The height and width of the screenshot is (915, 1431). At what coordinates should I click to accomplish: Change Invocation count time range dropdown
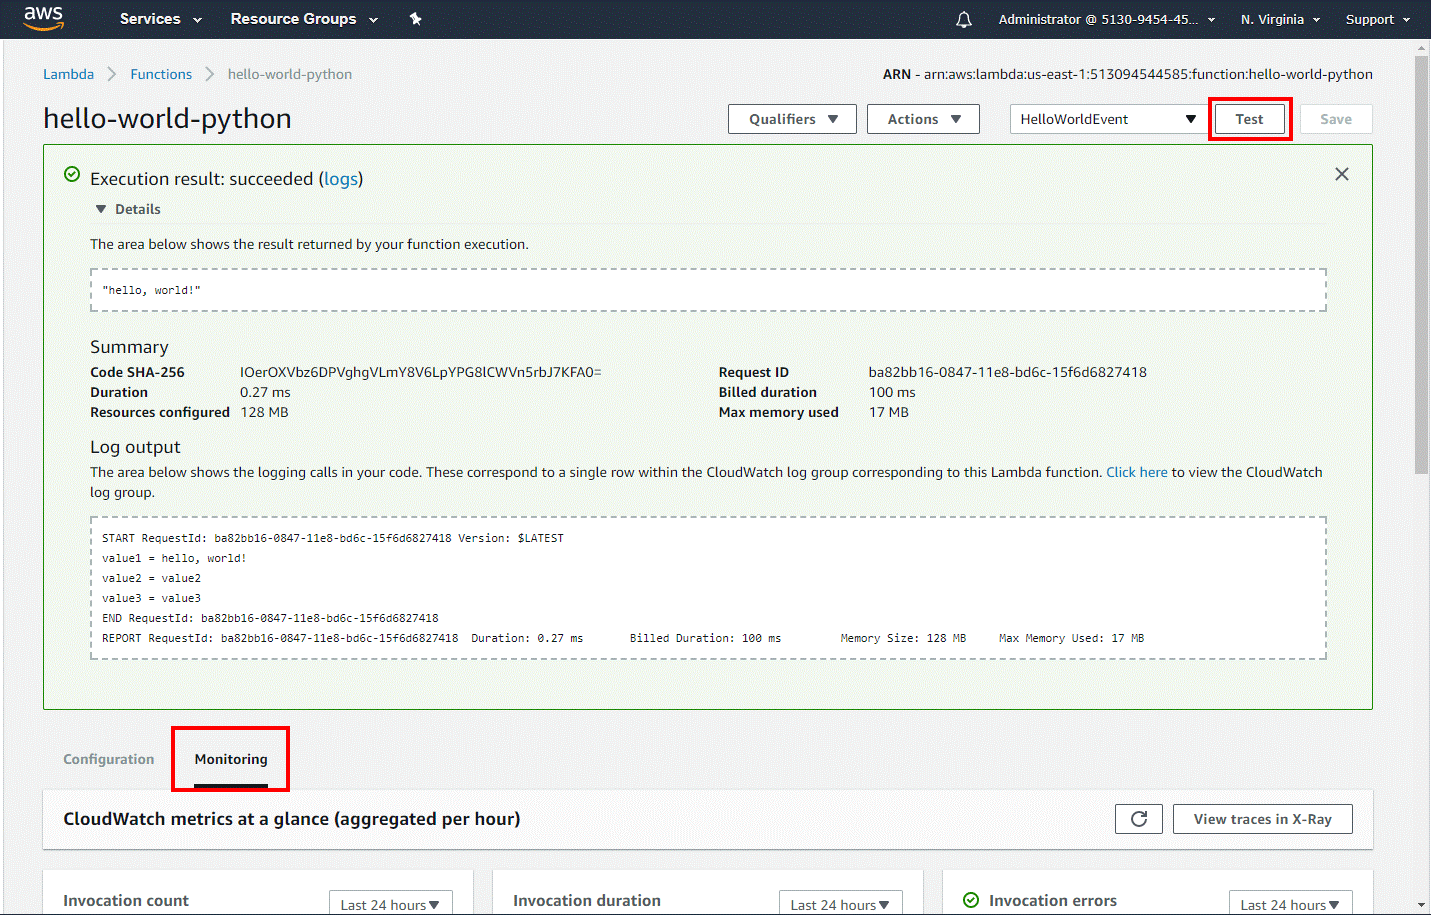(x=390, y=904)
